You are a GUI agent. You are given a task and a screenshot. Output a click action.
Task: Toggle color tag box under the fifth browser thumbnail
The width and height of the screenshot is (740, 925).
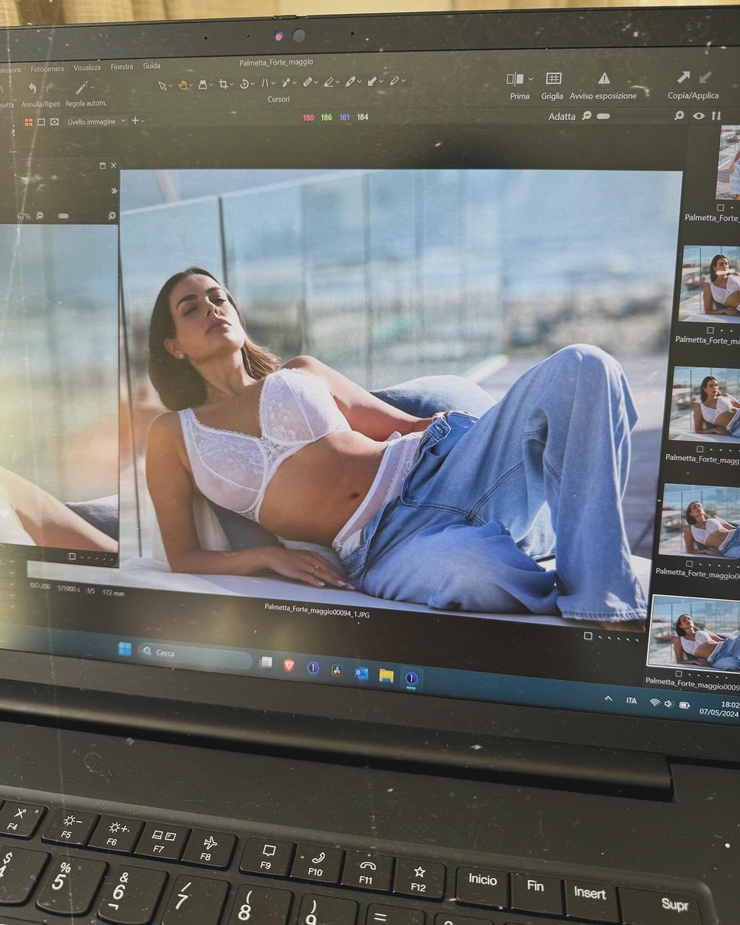678,673
